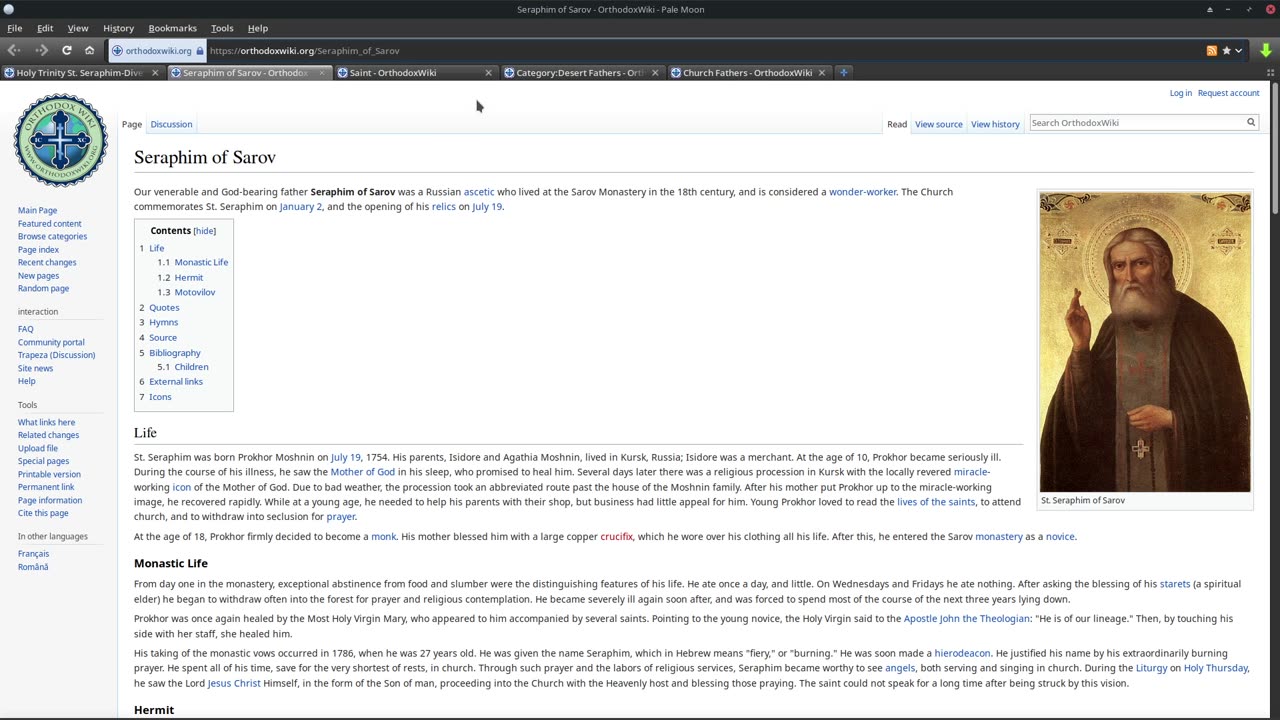Image resolution: width=1280 pixels, height=720 pixels.
Task: Close the Church Fathers tab
Action: pyautogui.click(x=822, y=72)
